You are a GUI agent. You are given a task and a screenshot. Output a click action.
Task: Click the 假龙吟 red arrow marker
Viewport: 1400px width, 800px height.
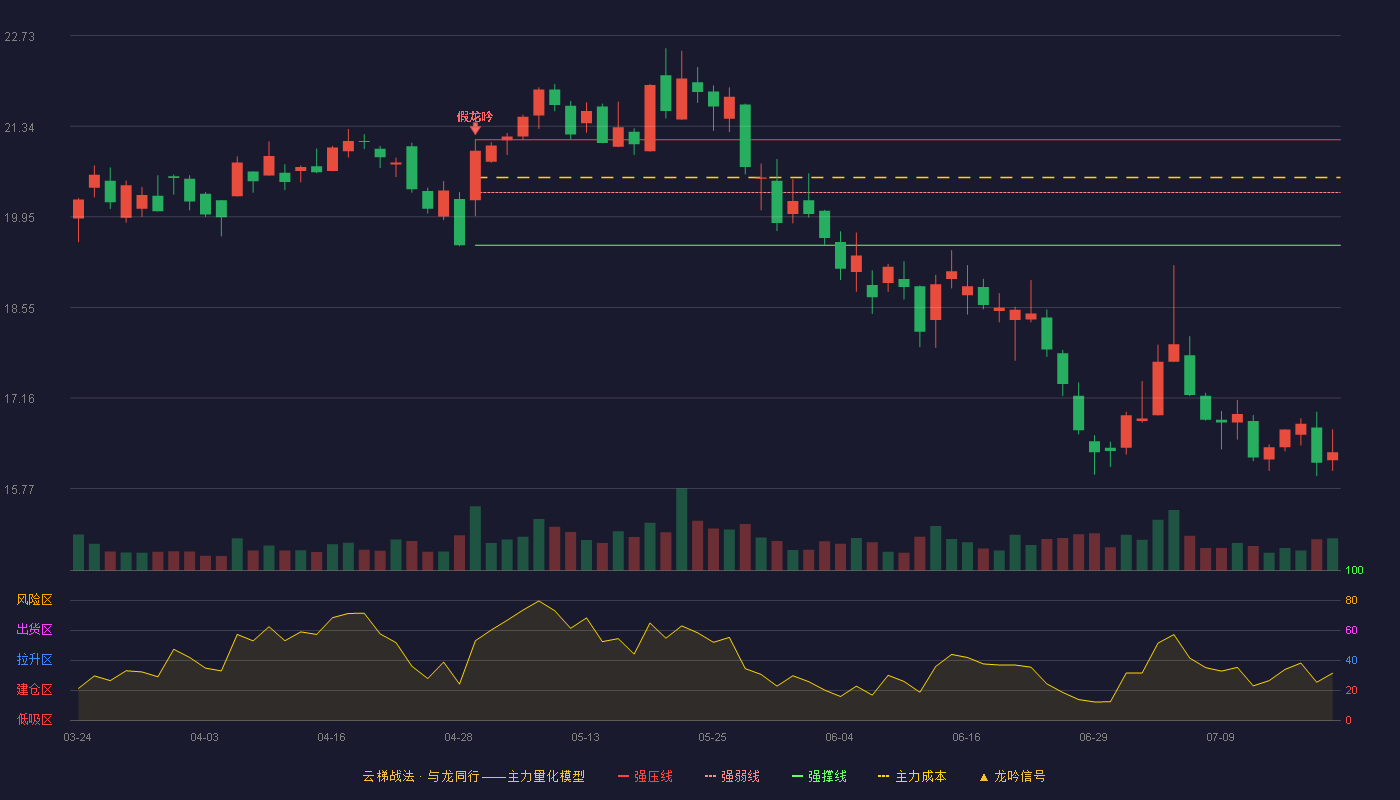click(x=475, y=130)
